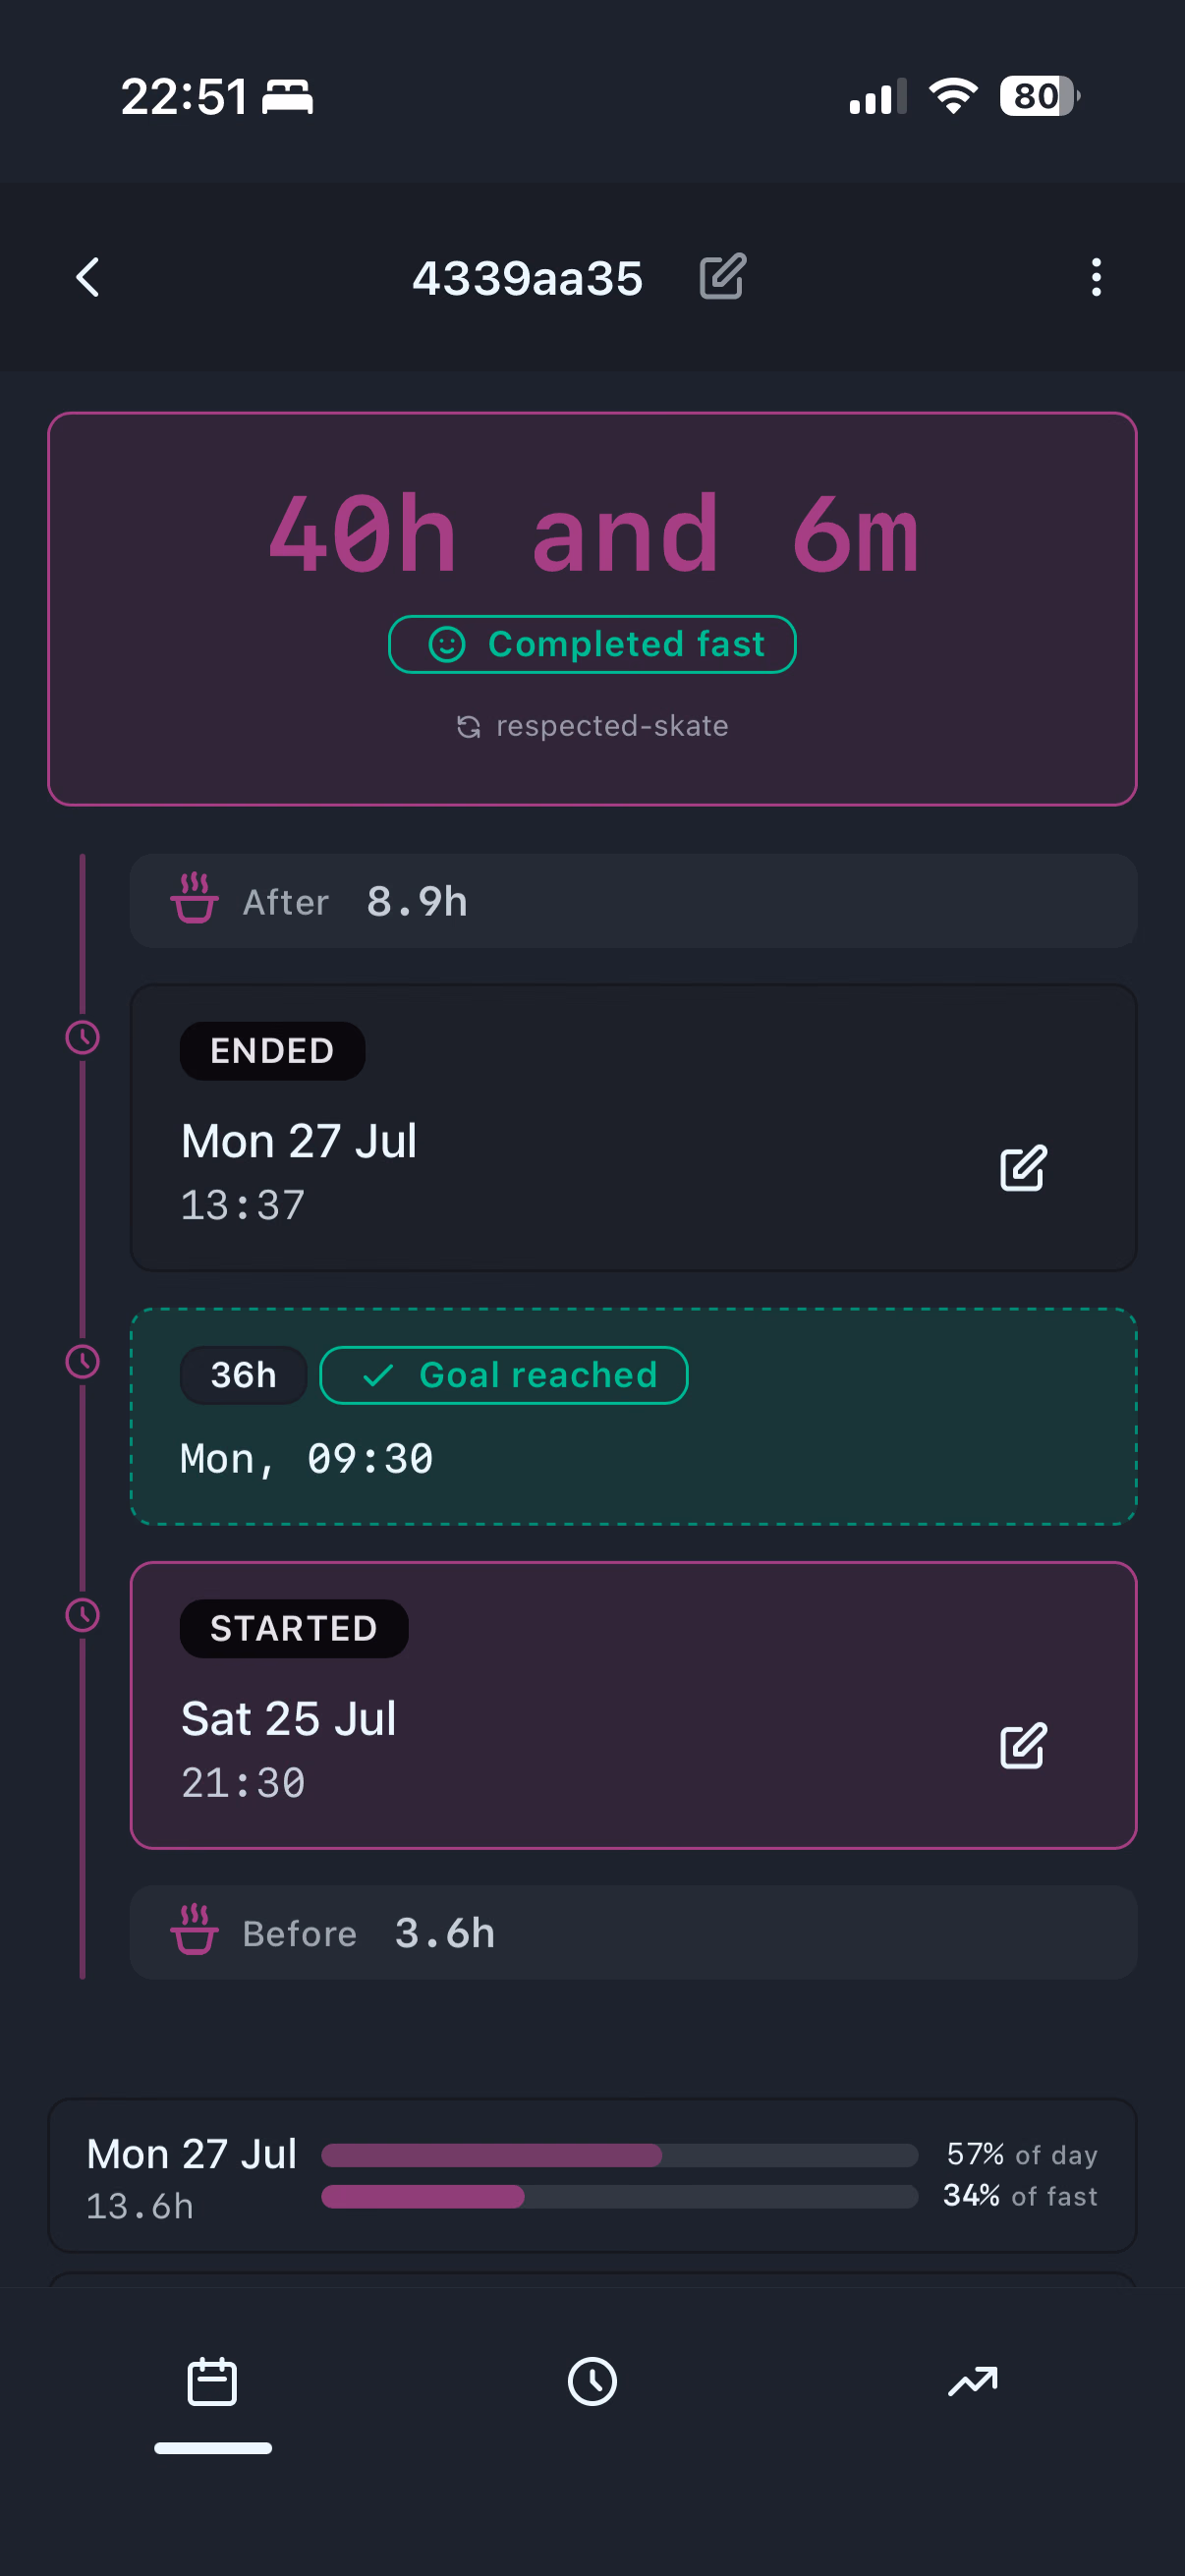This screenshot has height=2576, width=1185.
Task: Open the three-dot options menu
Action: [1096, 277]
